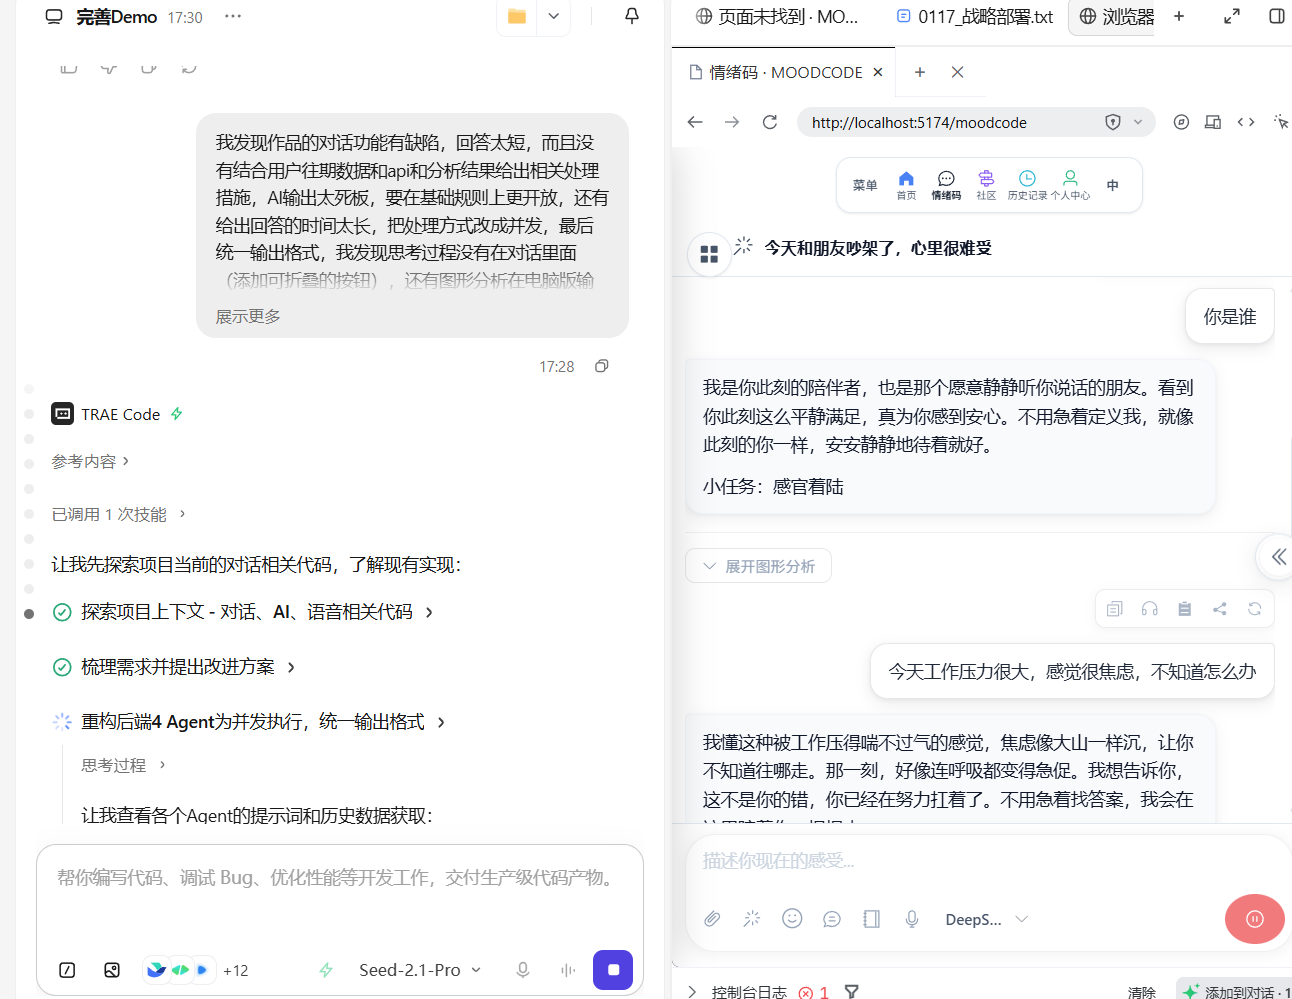The height and width of the screenshot is (999, 1292).
Task: Open code view angle-brackets icon
Action: 1246,122
